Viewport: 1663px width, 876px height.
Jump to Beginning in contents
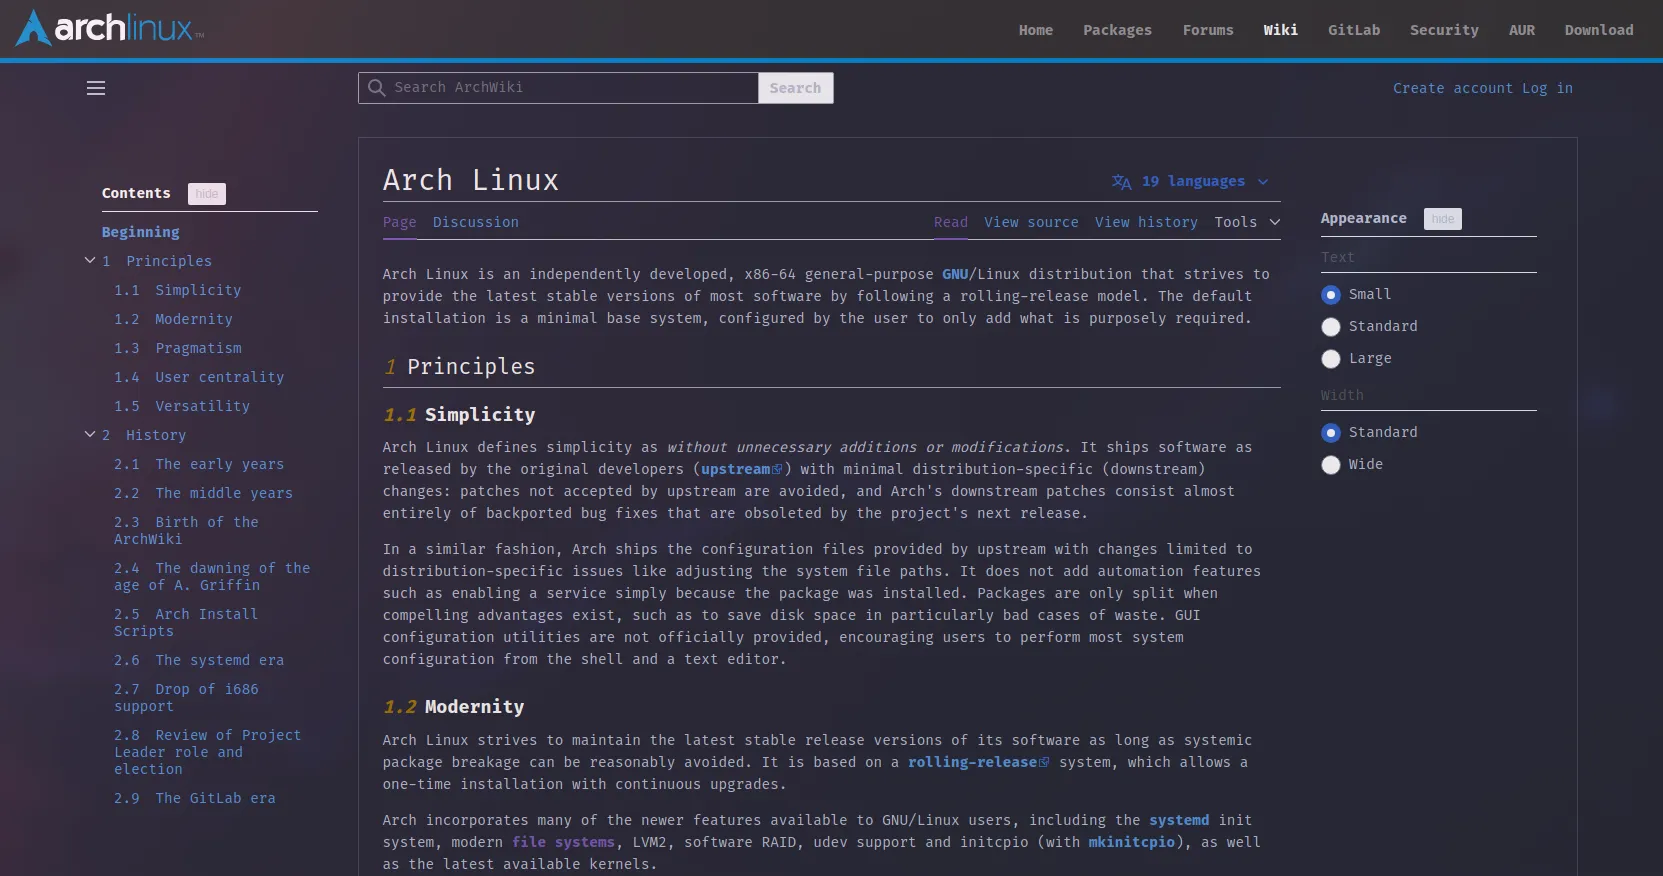(x=141, y=232)
